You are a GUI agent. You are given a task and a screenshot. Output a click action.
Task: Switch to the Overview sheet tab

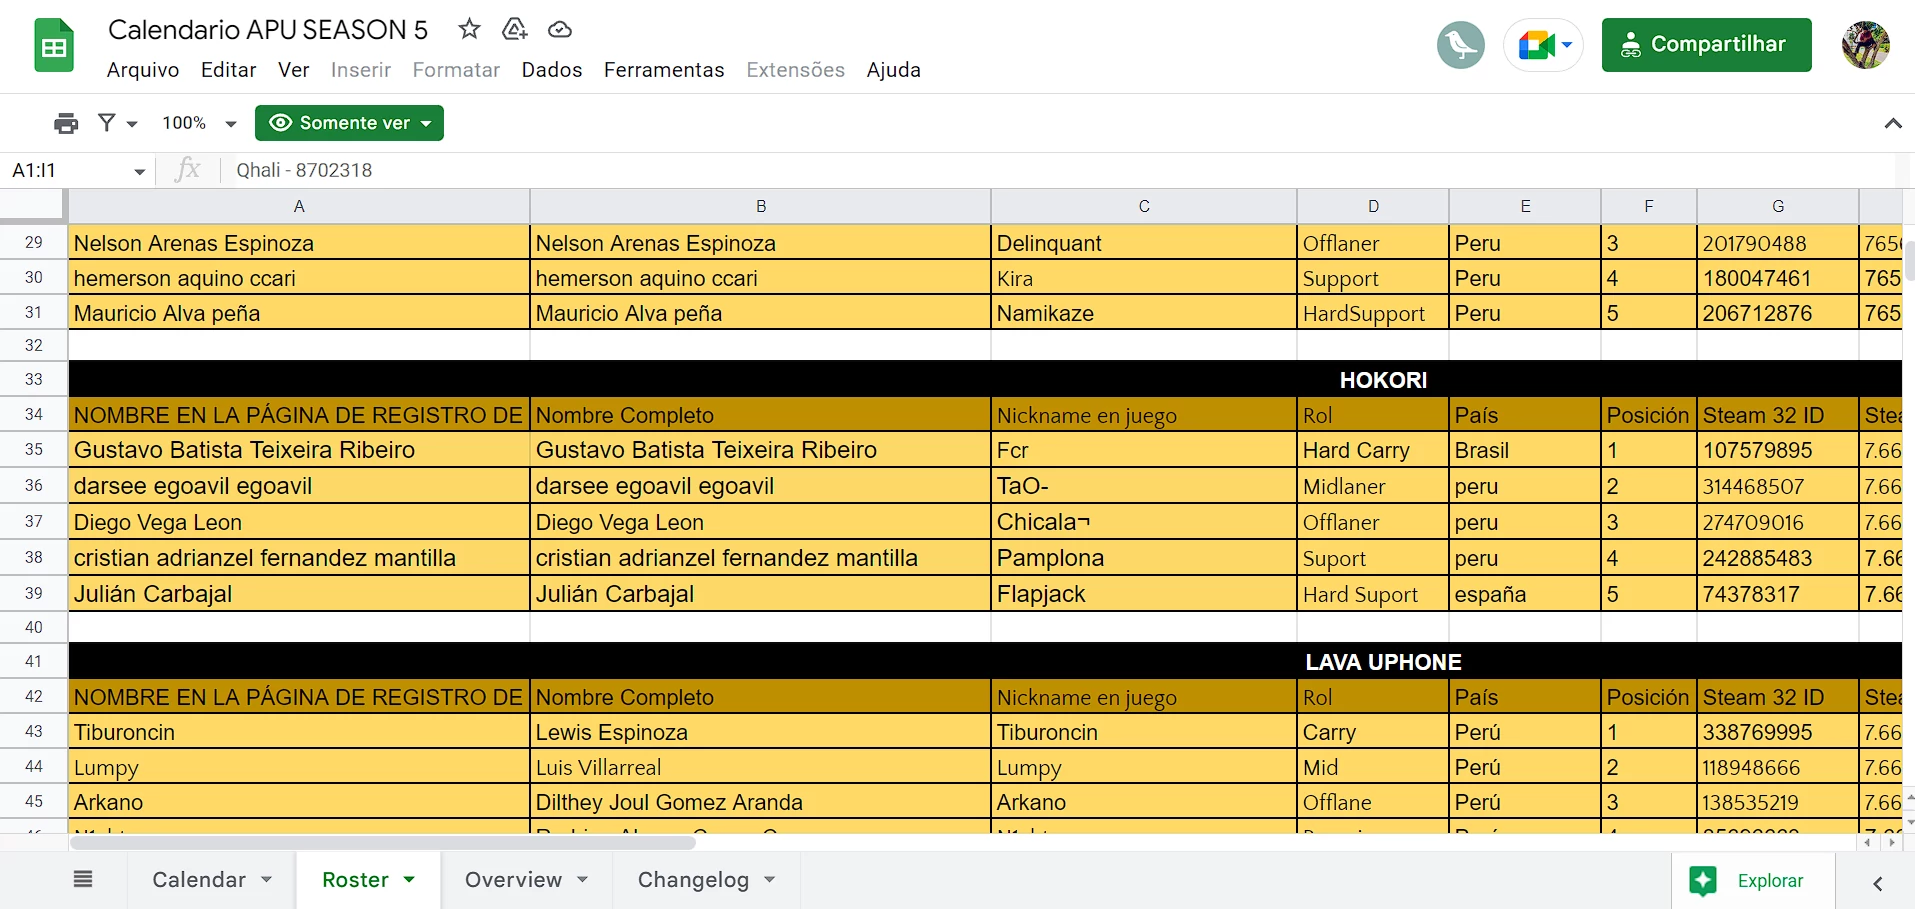coord(513,879)
